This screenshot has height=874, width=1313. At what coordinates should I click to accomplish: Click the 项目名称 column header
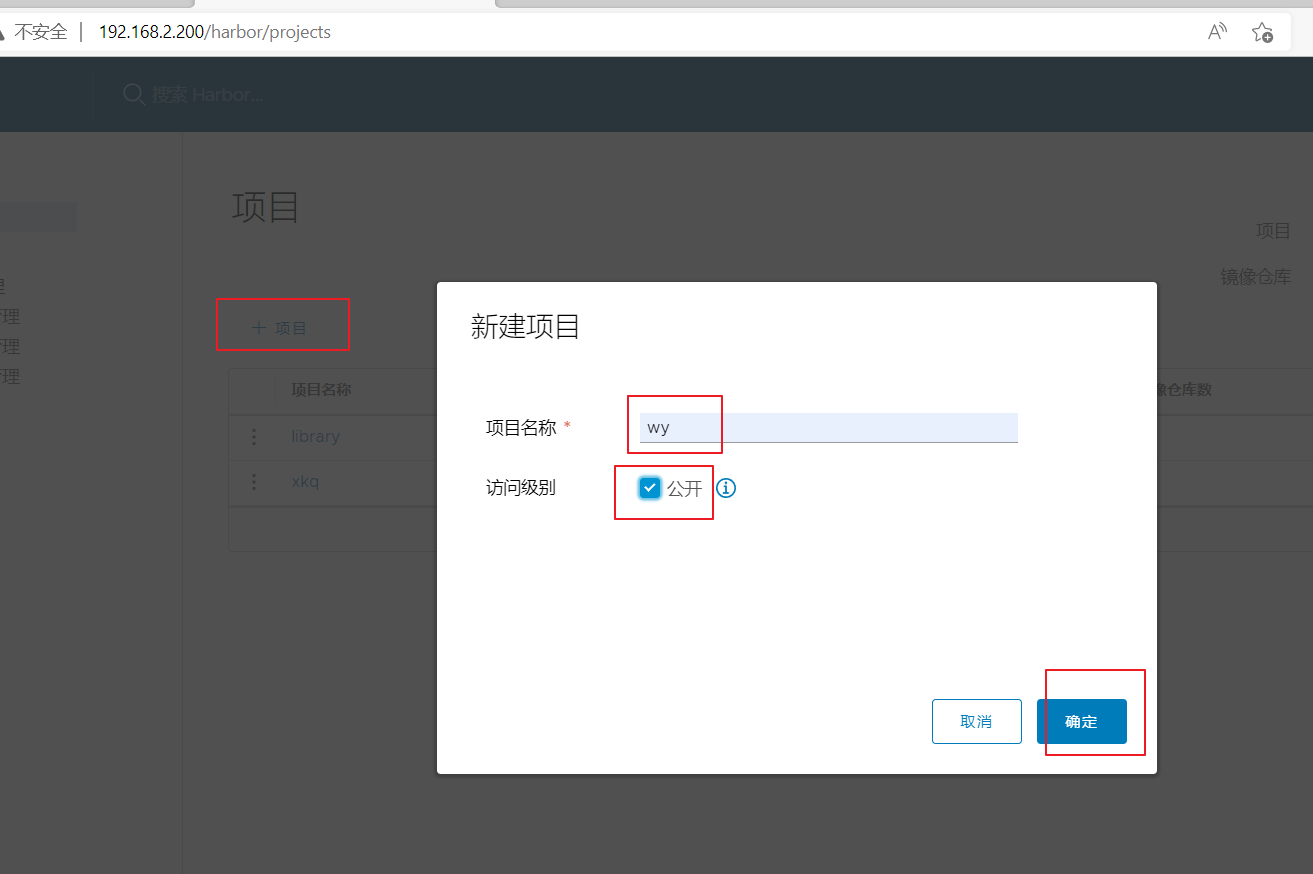click(321, 390)
